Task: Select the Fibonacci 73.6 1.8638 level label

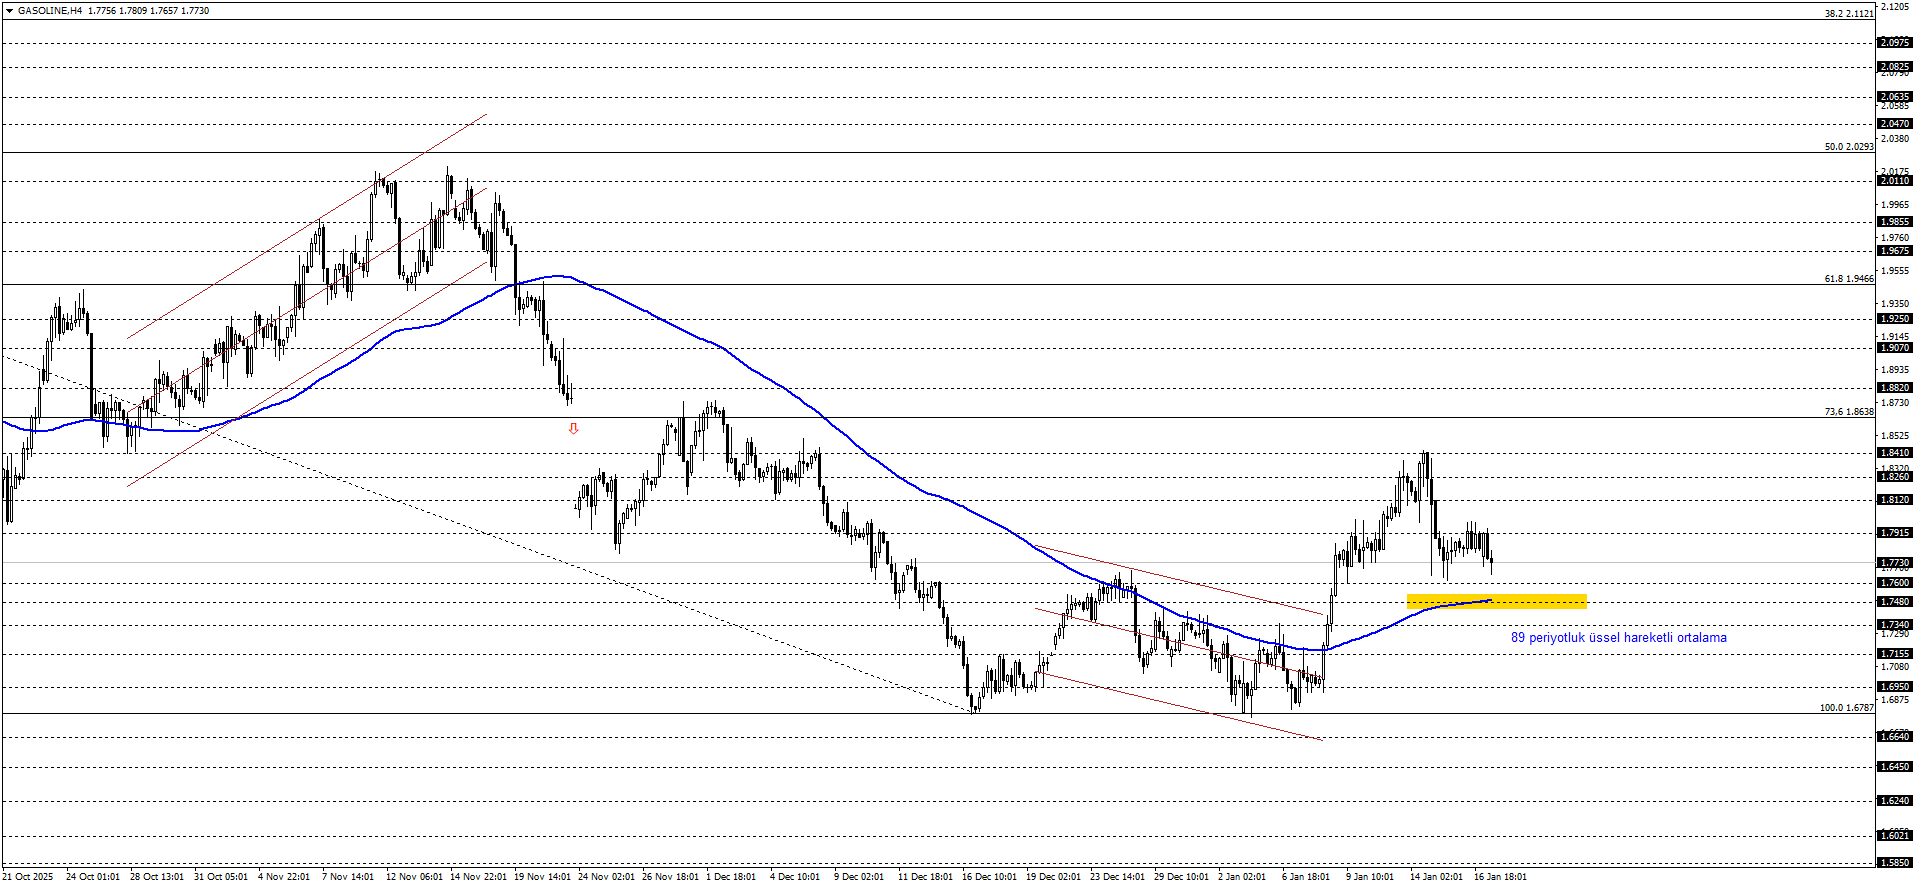Action: click(x=1848, y=411)
